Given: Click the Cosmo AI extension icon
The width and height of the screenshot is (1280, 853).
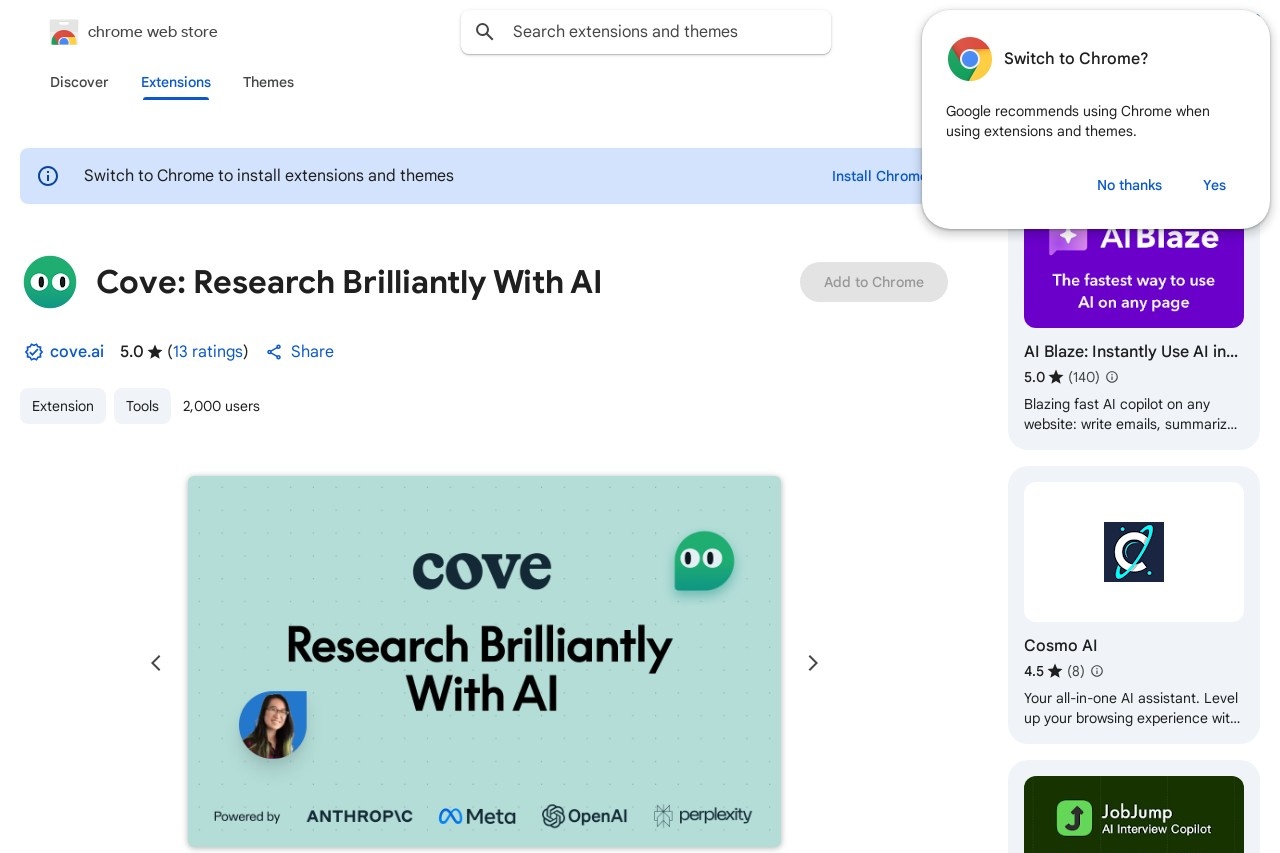Looking at the screenshot, I should pos(1134,552).
